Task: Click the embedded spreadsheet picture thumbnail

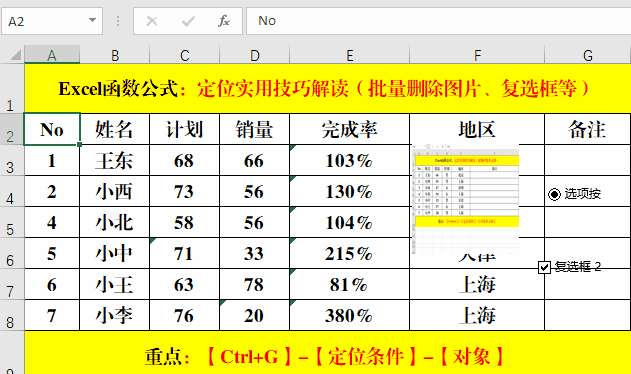Action: pos(466,199)
